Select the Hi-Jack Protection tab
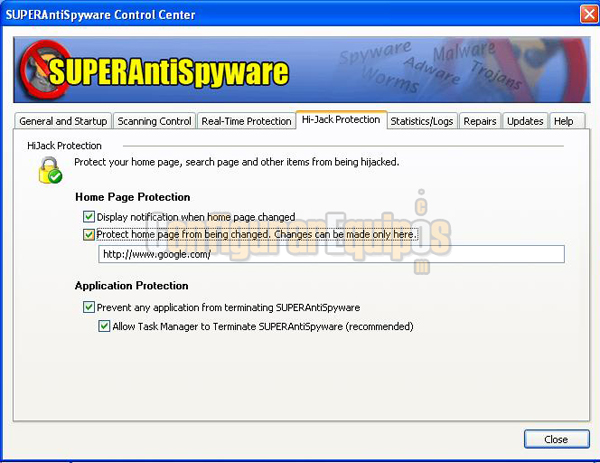 (x=341, y=120)
